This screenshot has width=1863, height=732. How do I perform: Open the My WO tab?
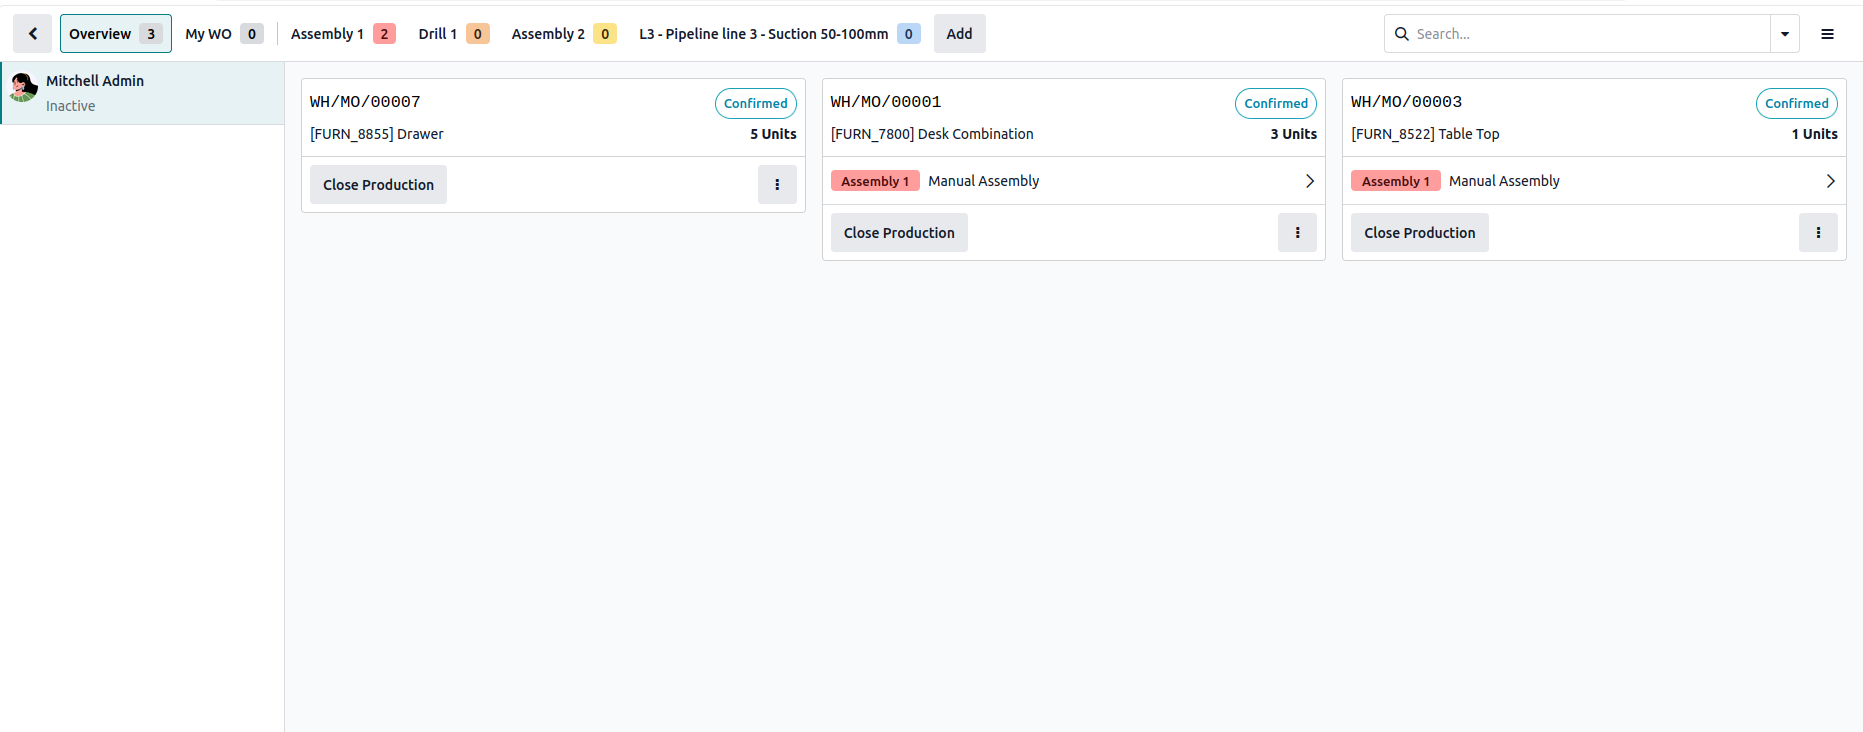click(x=224, y=34)
